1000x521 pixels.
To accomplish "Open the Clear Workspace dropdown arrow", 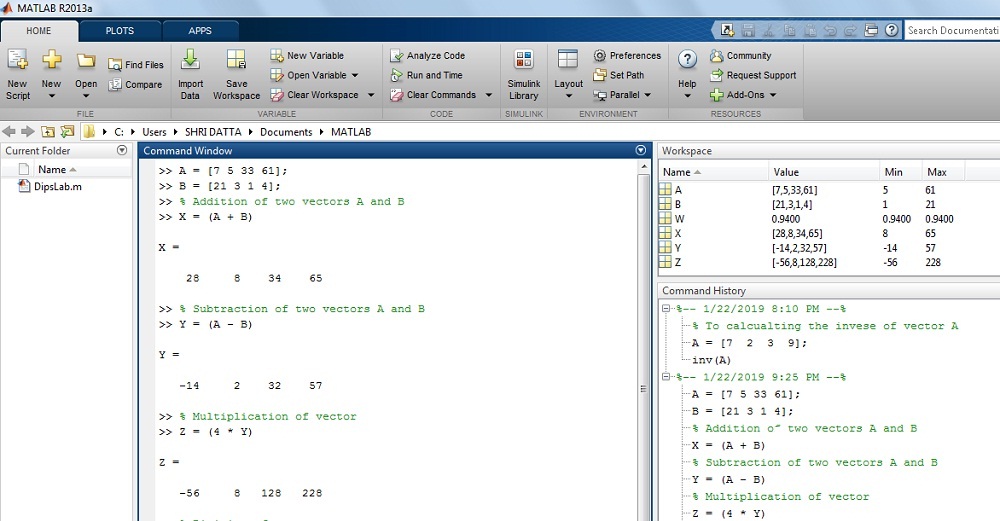I will pyautogui.click(x=370, y=95).
